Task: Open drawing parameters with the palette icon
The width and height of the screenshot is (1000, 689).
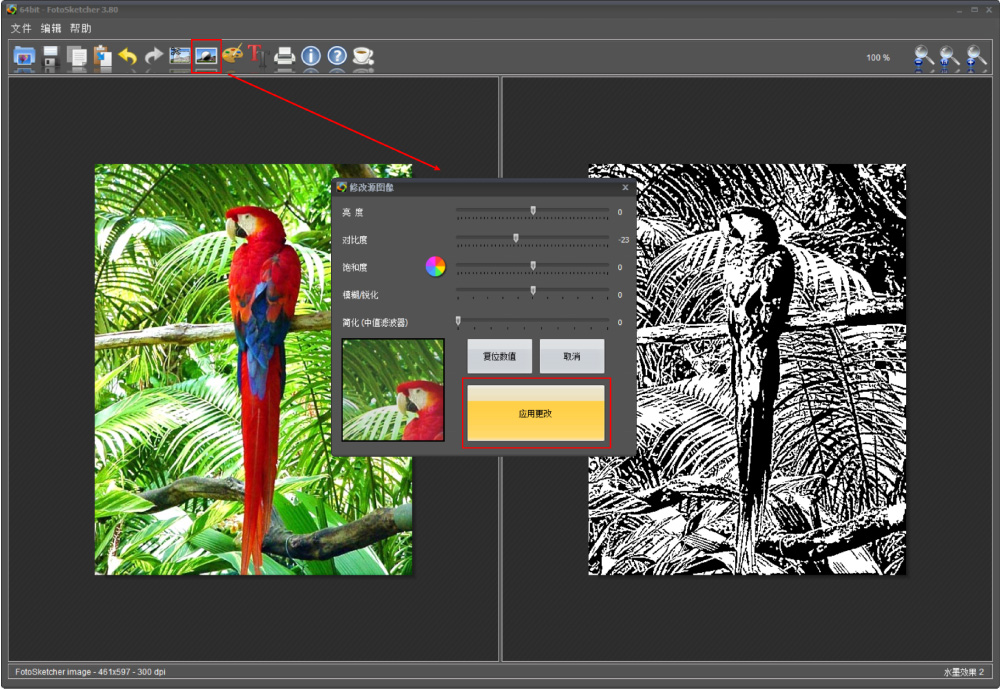Action: (x=232, y=55)
